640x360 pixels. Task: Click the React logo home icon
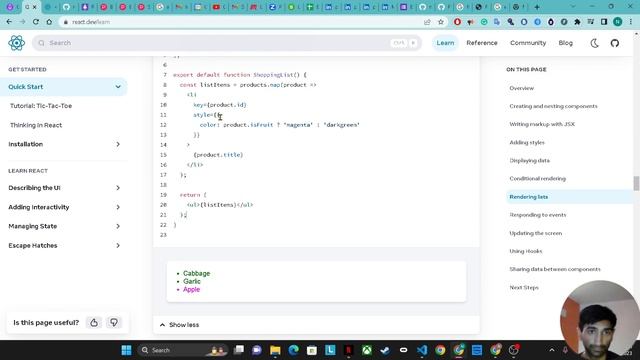point(17,43)
